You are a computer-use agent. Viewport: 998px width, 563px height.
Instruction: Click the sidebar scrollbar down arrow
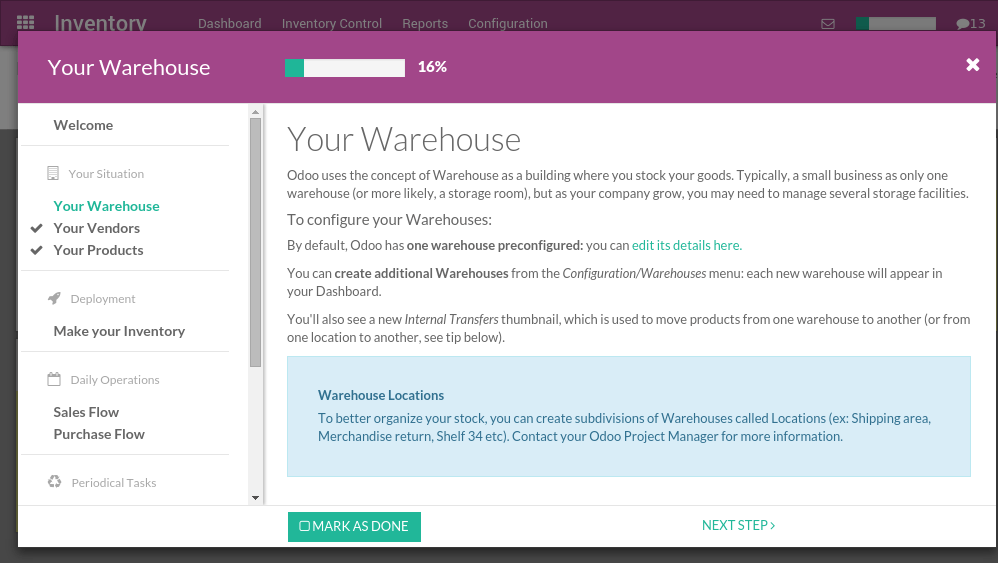pyautogui.click(x=255, y=498)
